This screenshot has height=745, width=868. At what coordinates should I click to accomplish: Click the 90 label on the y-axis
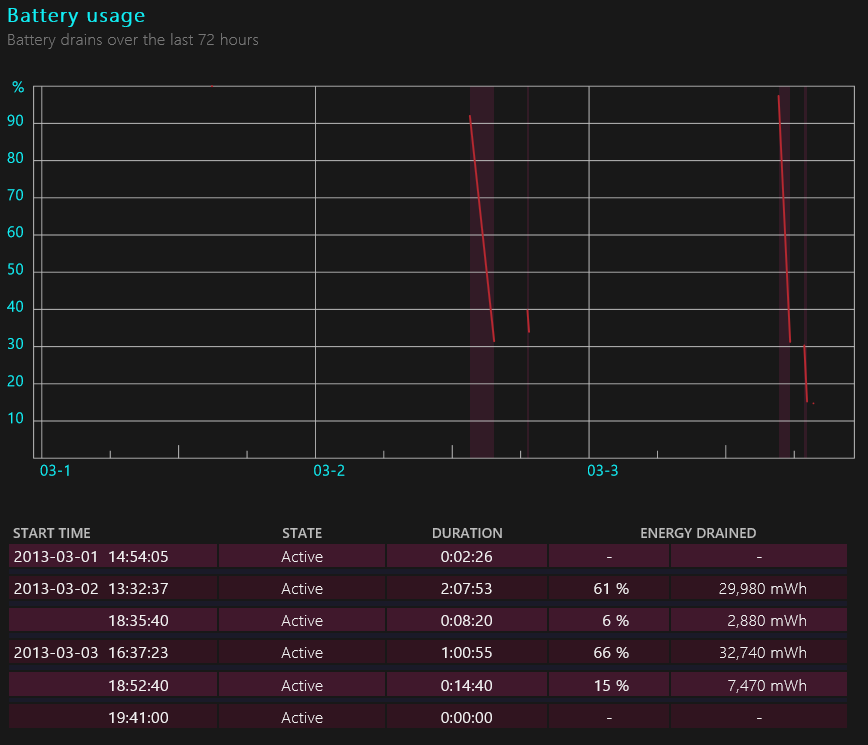16,121
